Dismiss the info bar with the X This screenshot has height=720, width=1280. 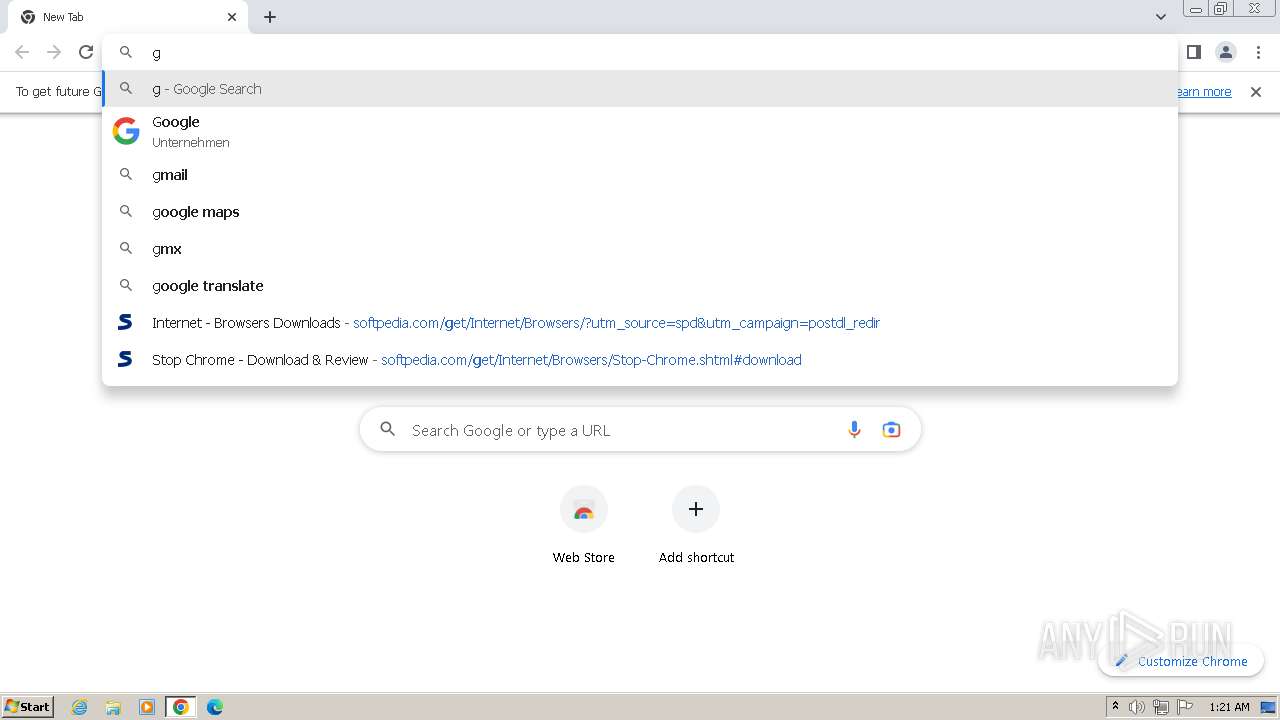pos(1256,92)
